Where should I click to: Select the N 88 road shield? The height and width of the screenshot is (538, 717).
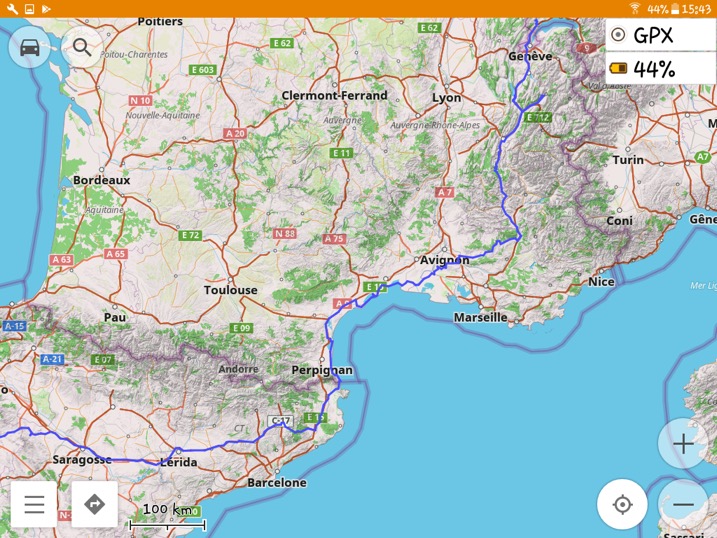click(x=284, y=233)
